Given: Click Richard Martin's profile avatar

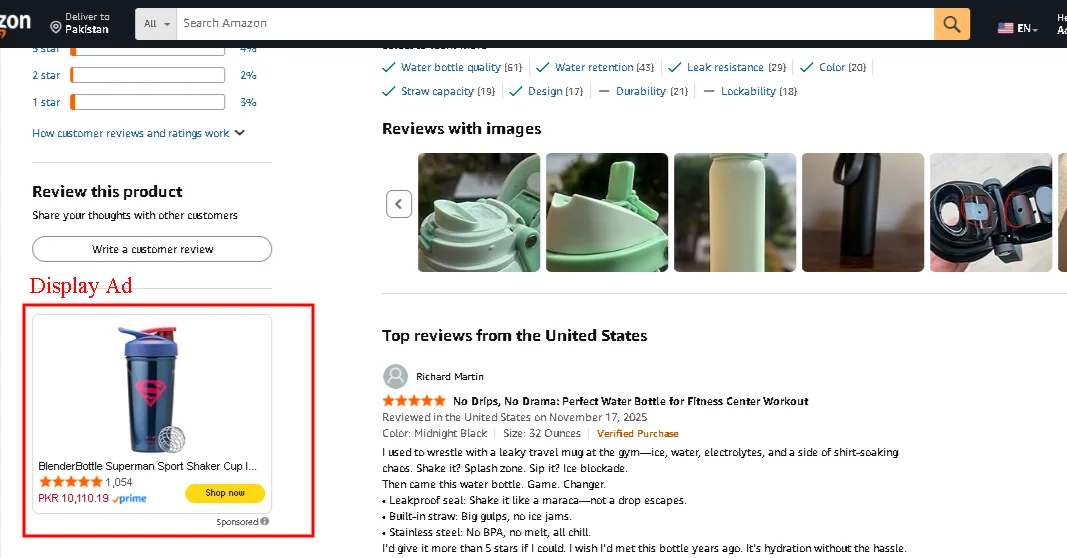Looking at the screenshot, I should (396, 376).
